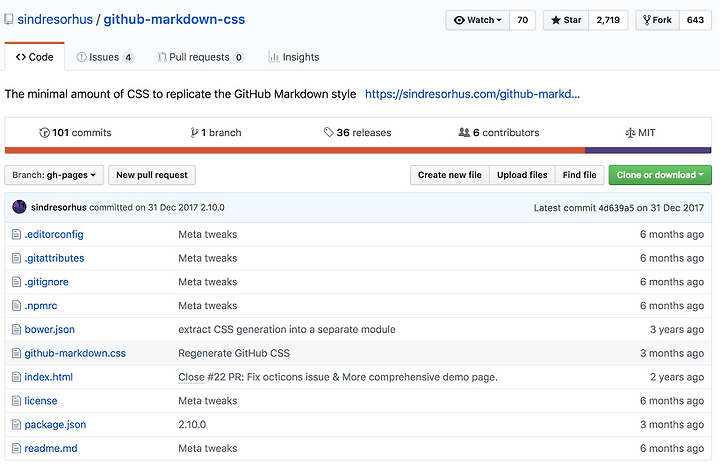Open the 2.10.0 commit message in commit bar
The image size is (720, 467).
[x=212, y=208]
